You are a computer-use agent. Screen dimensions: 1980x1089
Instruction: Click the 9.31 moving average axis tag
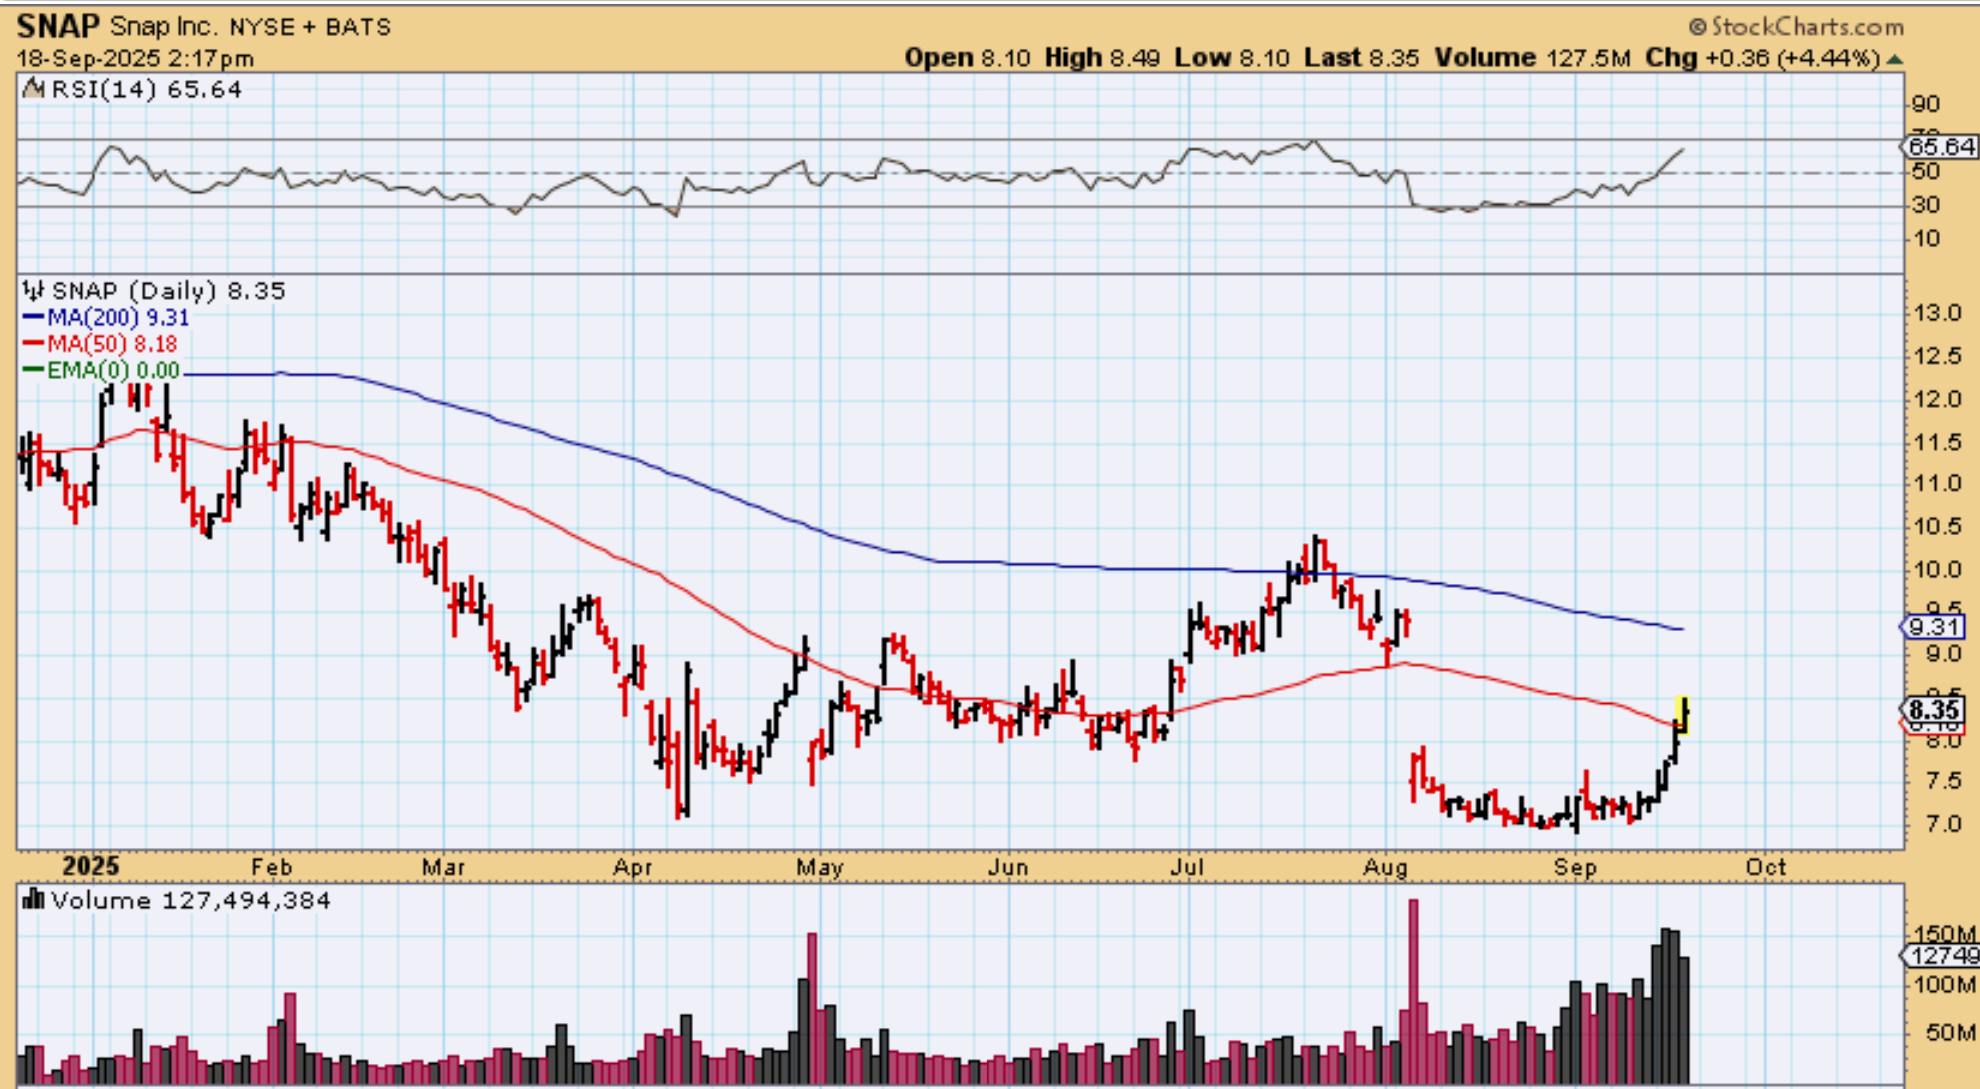[1933, 627]
